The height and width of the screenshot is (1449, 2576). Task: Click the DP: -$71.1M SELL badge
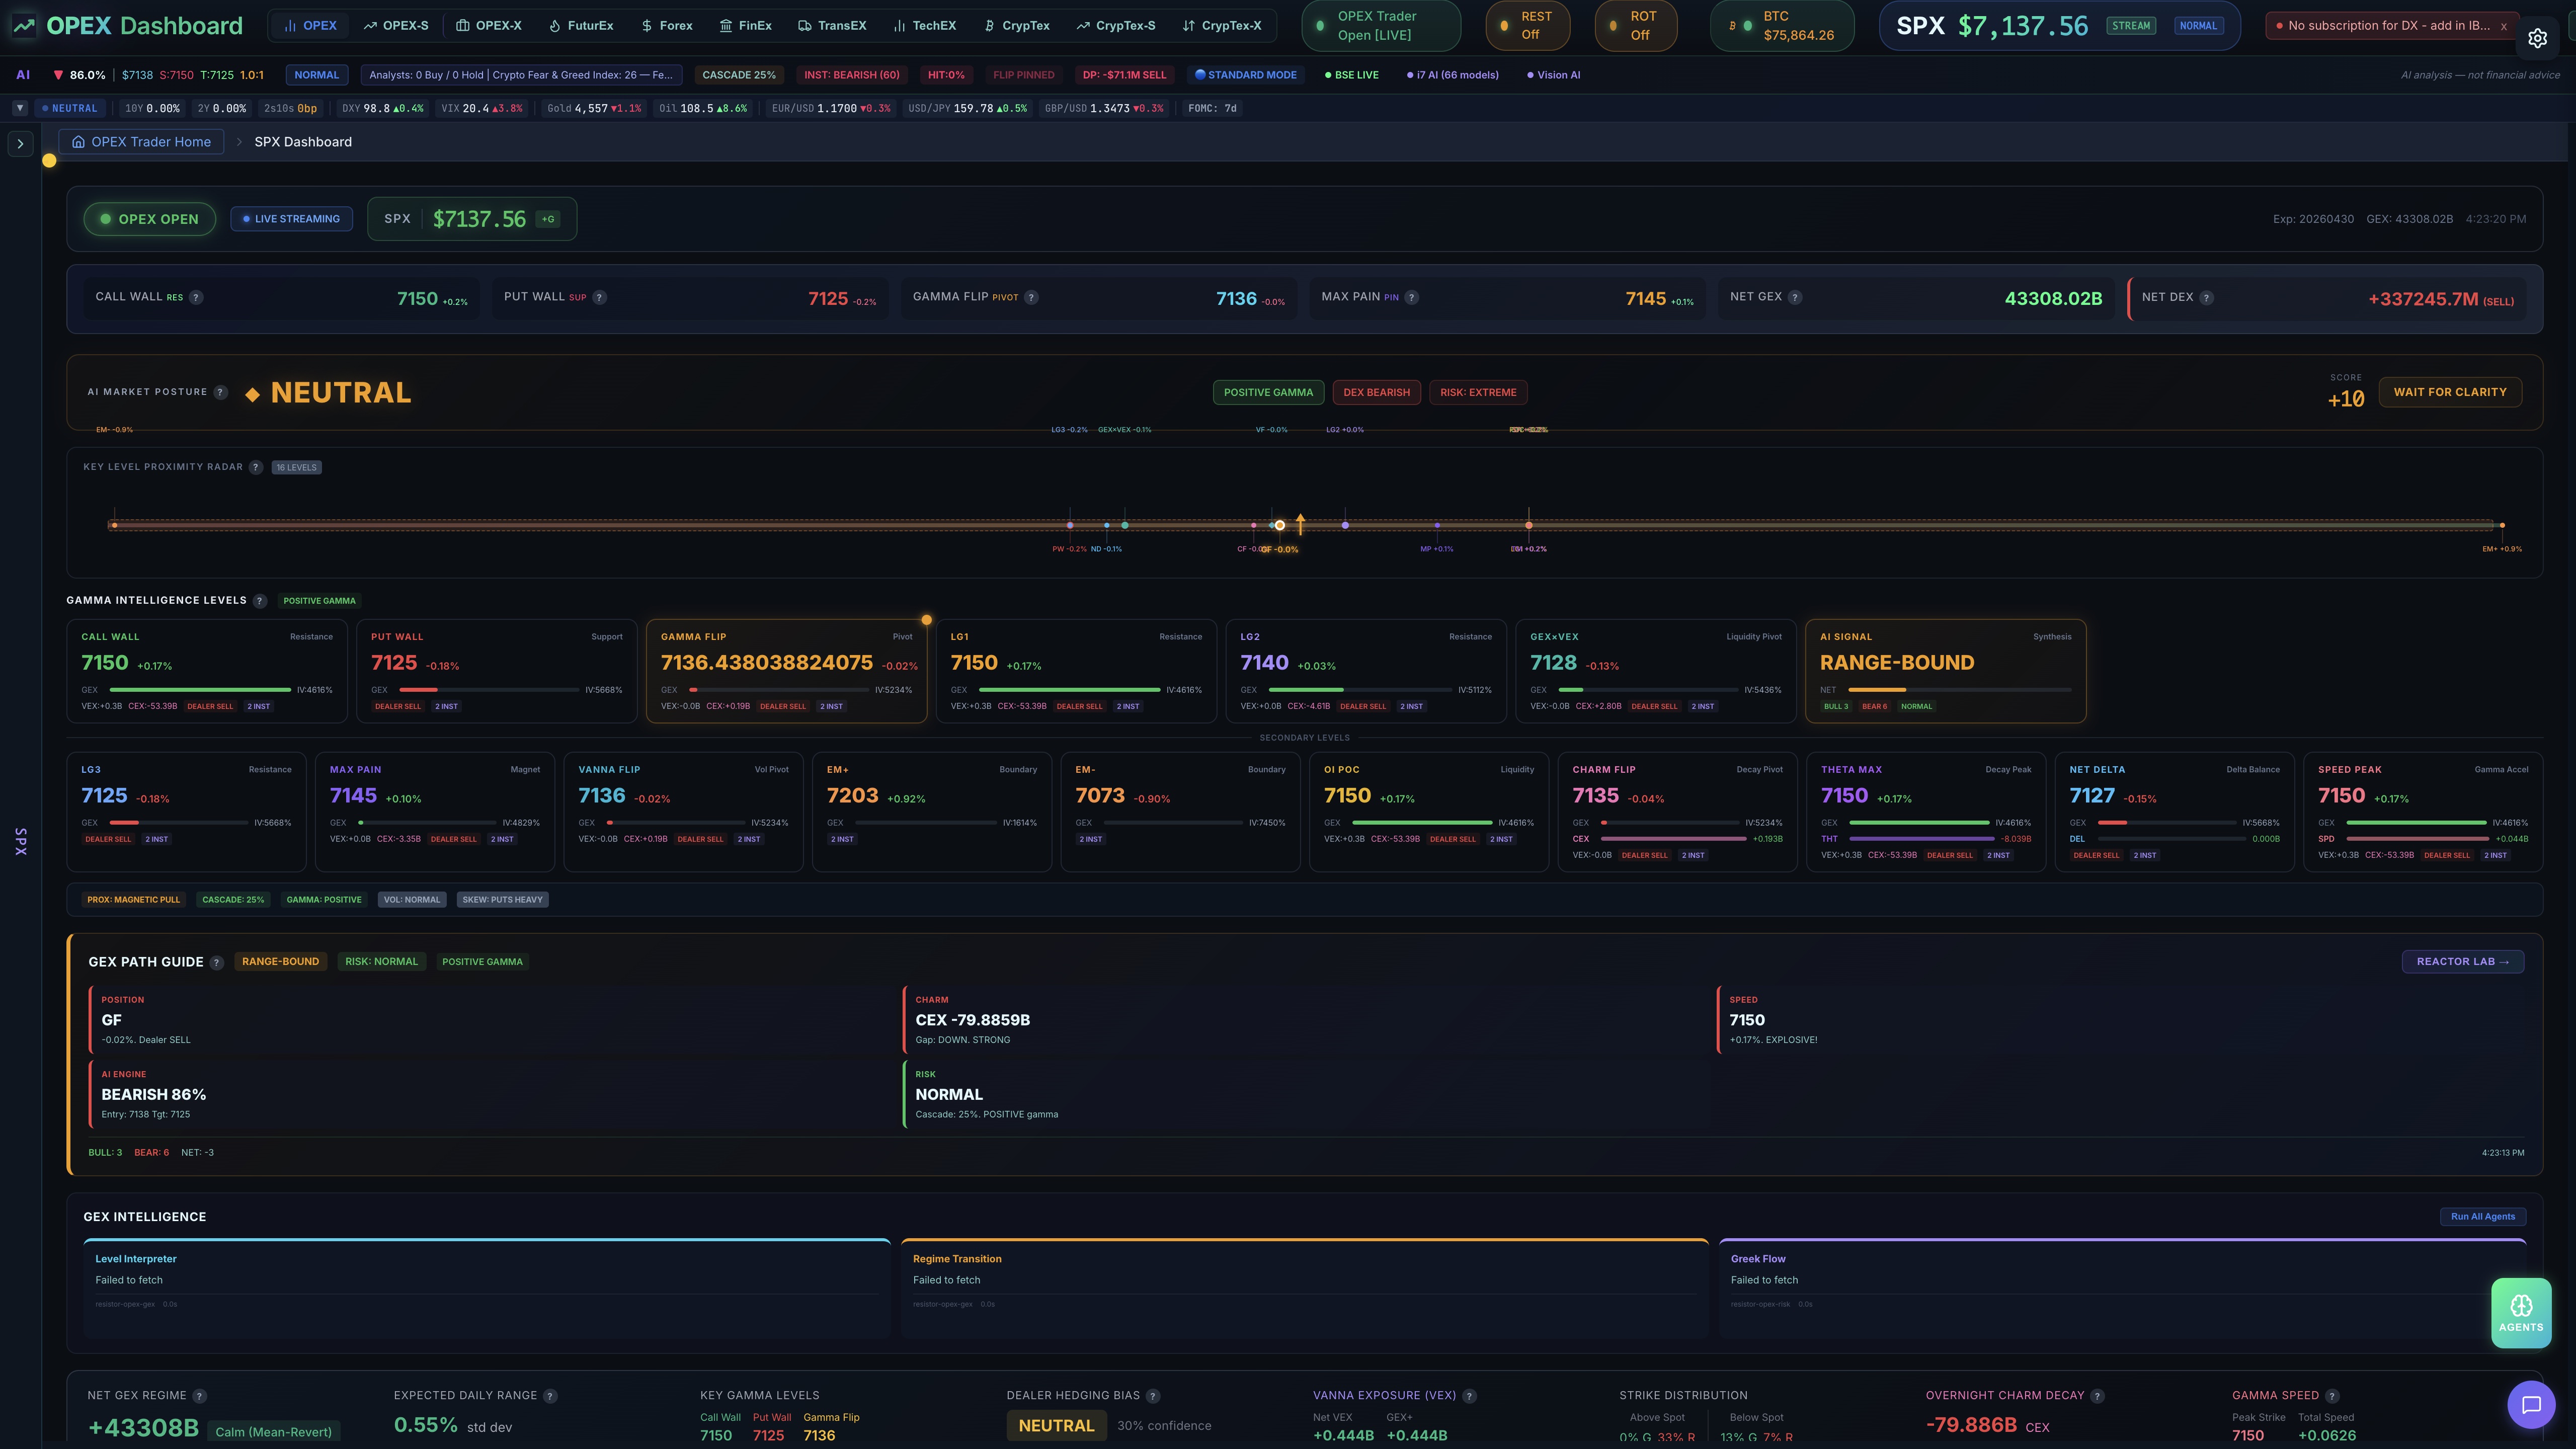coord(1124,75)
